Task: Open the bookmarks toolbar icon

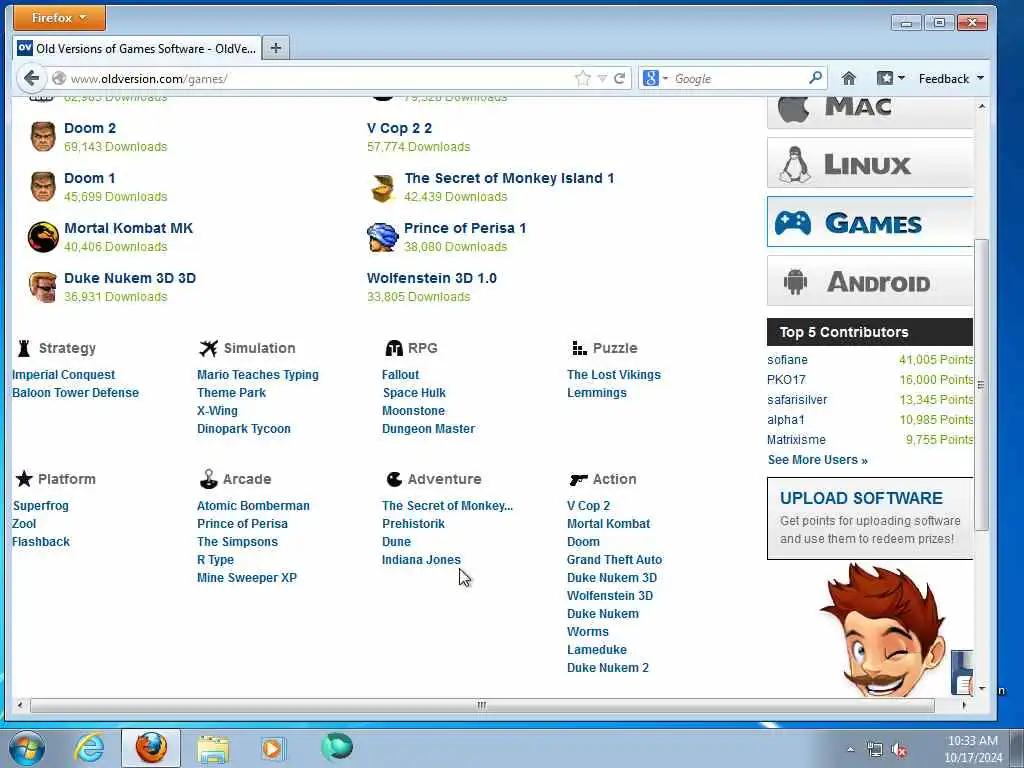Action: point(885,78)
